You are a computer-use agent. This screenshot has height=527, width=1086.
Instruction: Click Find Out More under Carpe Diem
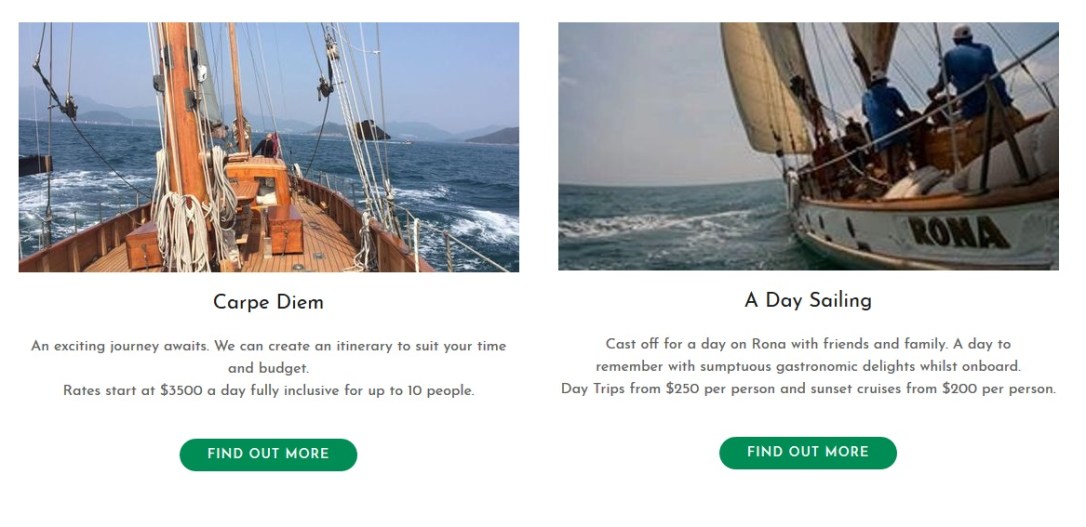(x=268, y=454)
